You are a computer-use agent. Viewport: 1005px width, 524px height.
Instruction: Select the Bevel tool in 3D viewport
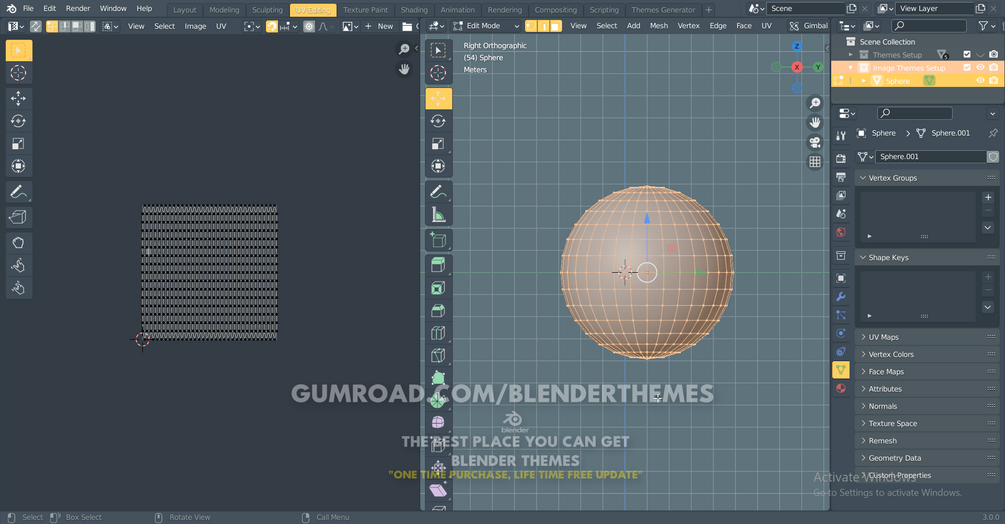[438, 310]
